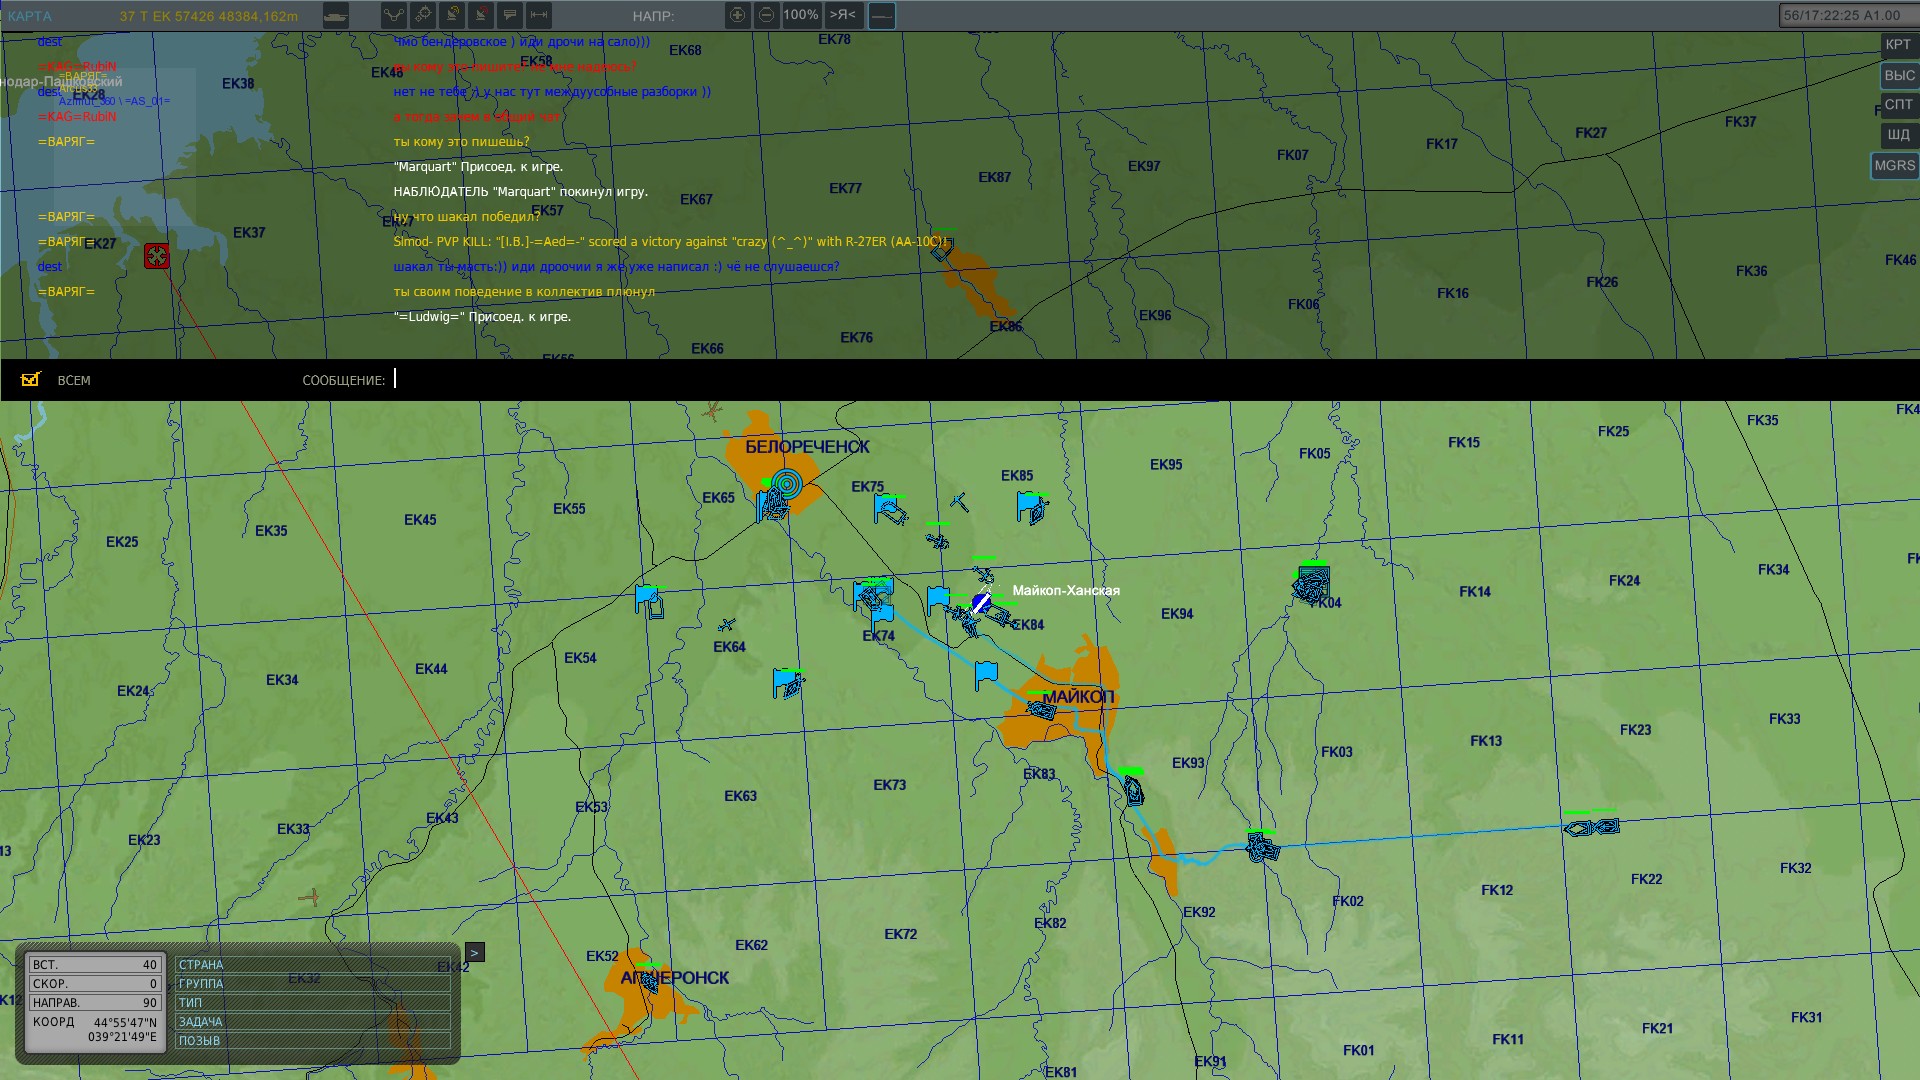Select the Майкоп-Ханская airfield marker
Image resolution: width=1920 pixels, height=1080 pixels.
coord(982,603)
